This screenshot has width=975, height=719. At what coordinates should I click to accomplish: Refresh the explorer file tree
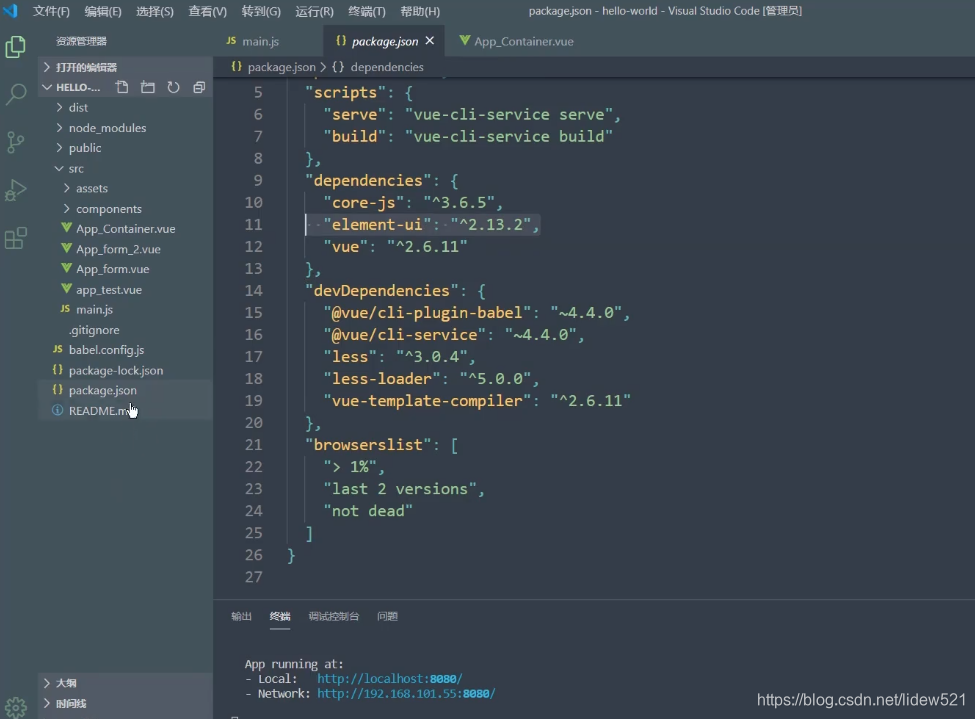point(173,87)
